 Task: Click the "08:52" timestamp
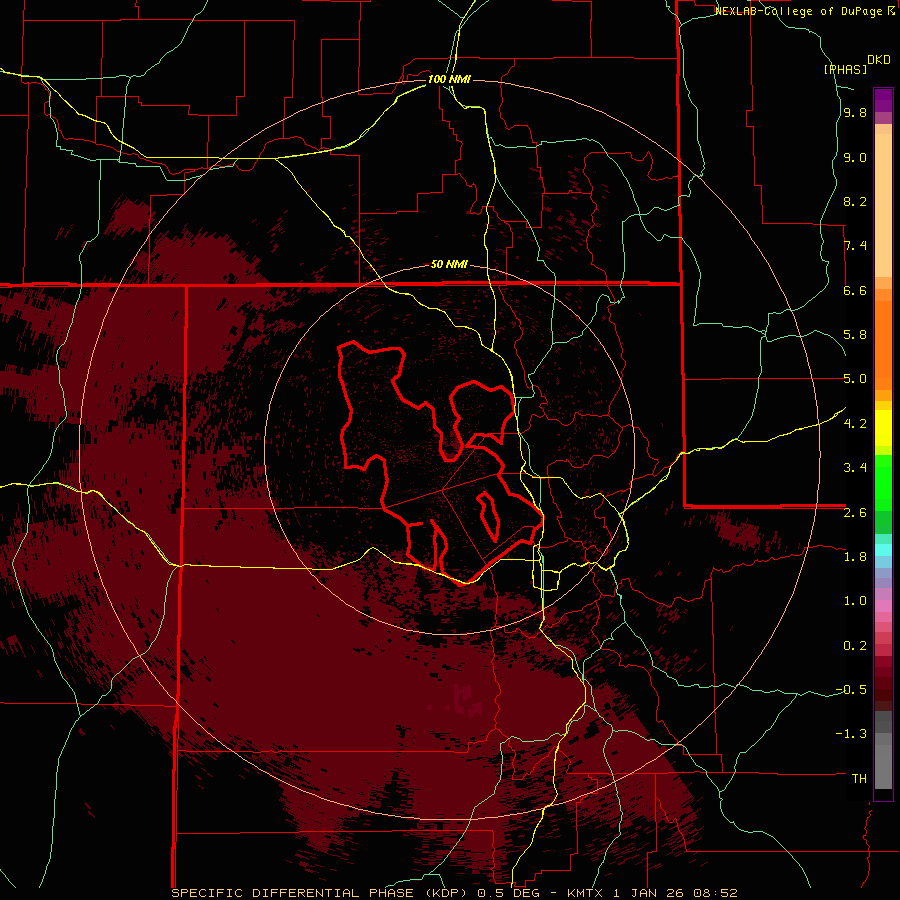coord(715,893)
